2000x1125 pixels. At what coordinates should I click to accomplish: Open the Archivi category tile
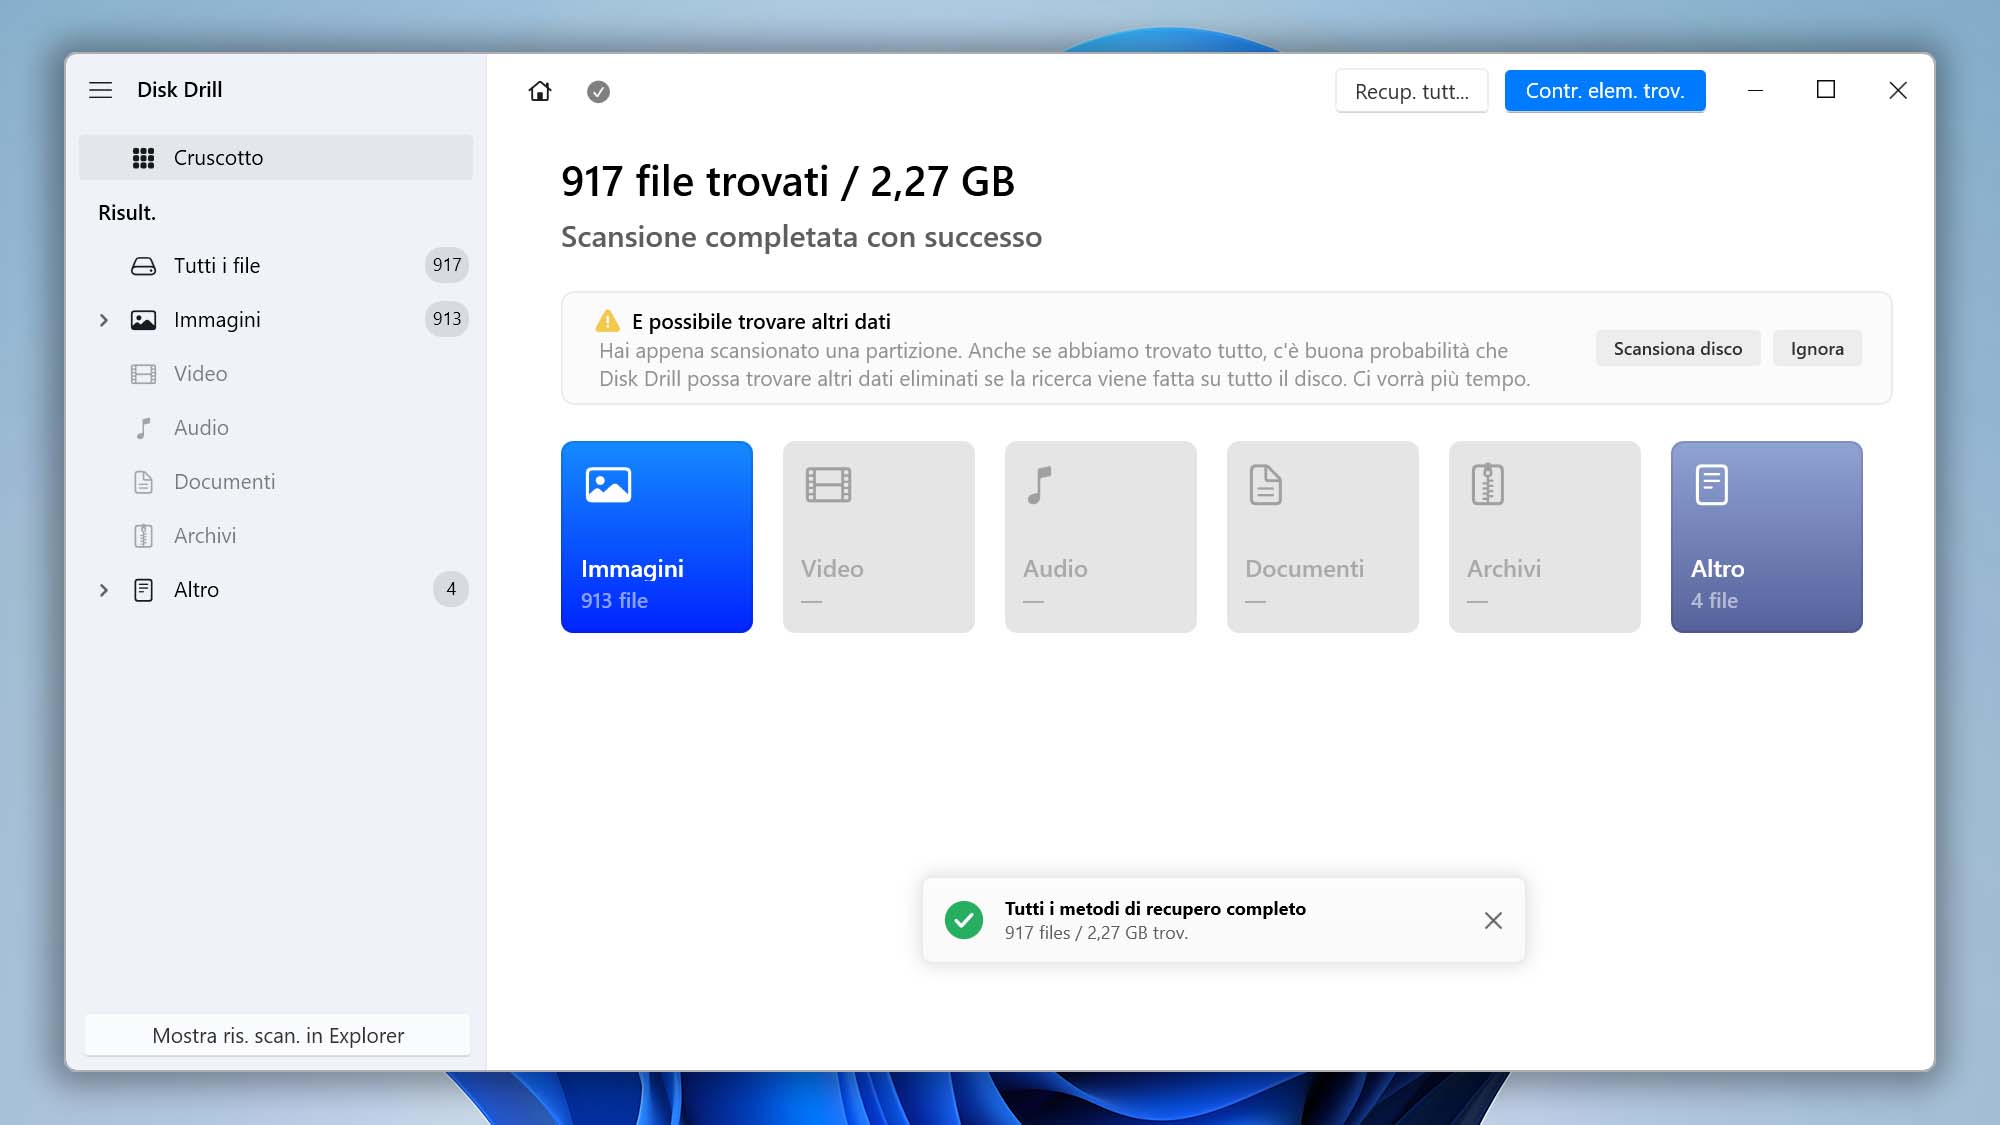[1545, 537]
